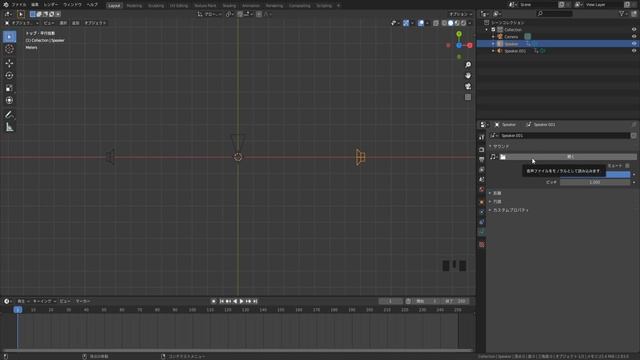Hide the Camera object in the outliner

634,36
